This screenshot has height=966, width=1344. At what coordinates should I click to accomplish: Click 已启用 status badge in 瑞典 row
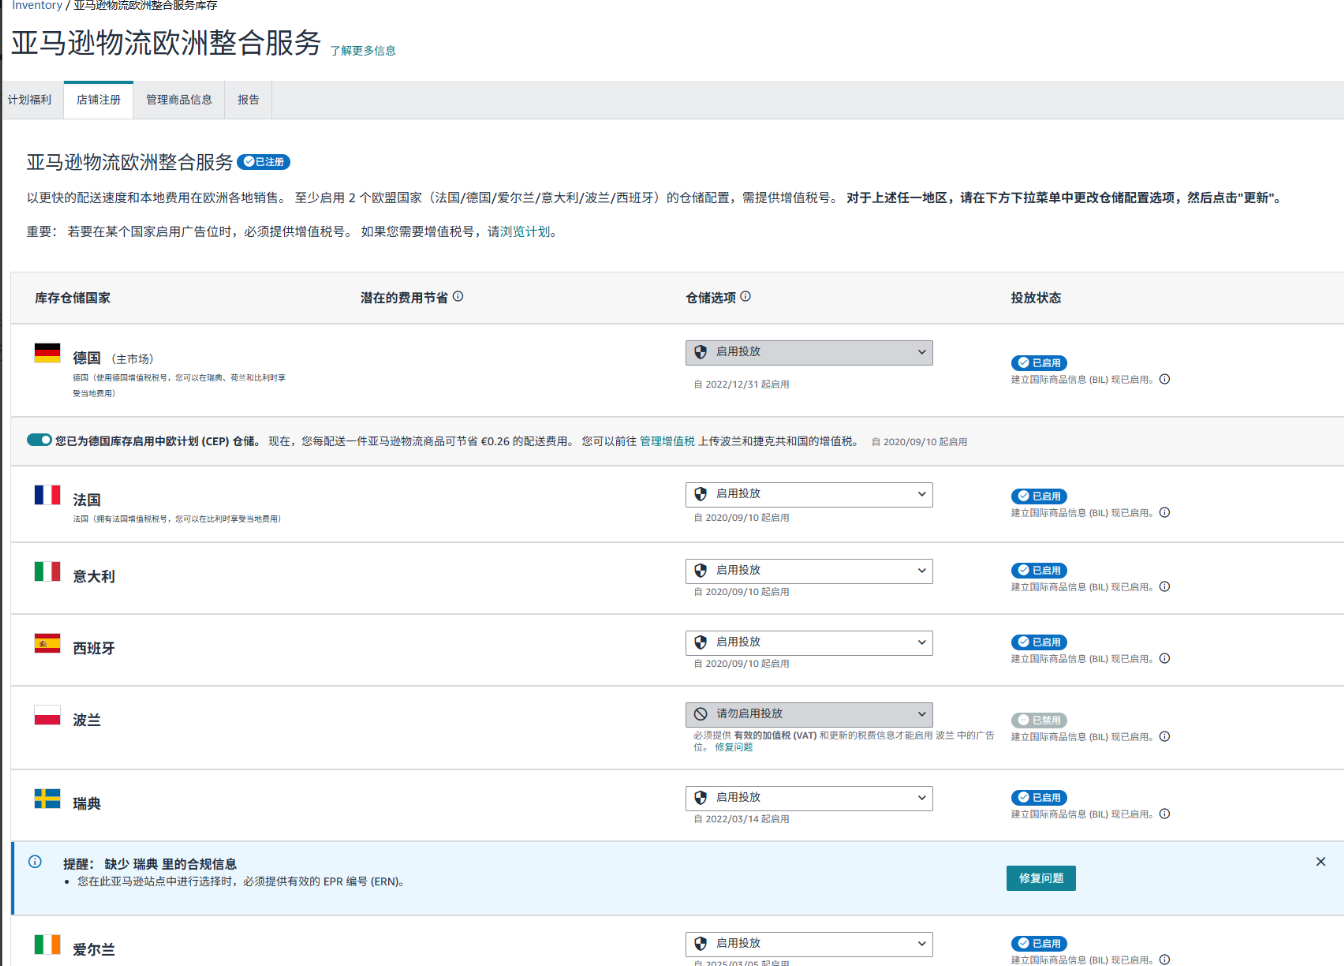[x=1039, y=798]
